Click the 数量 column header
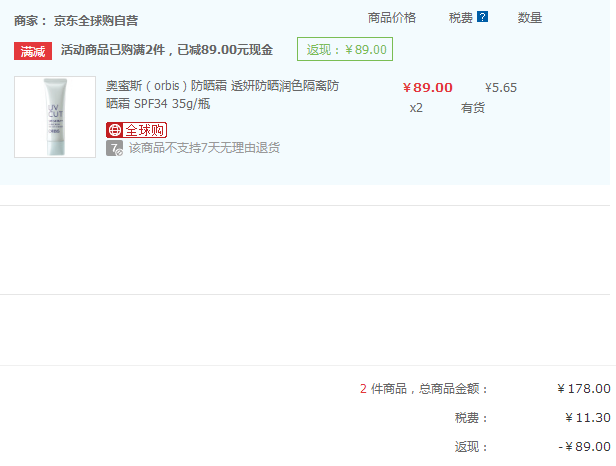The height and width of the screenshot is (466, 616). coord(530,18)
